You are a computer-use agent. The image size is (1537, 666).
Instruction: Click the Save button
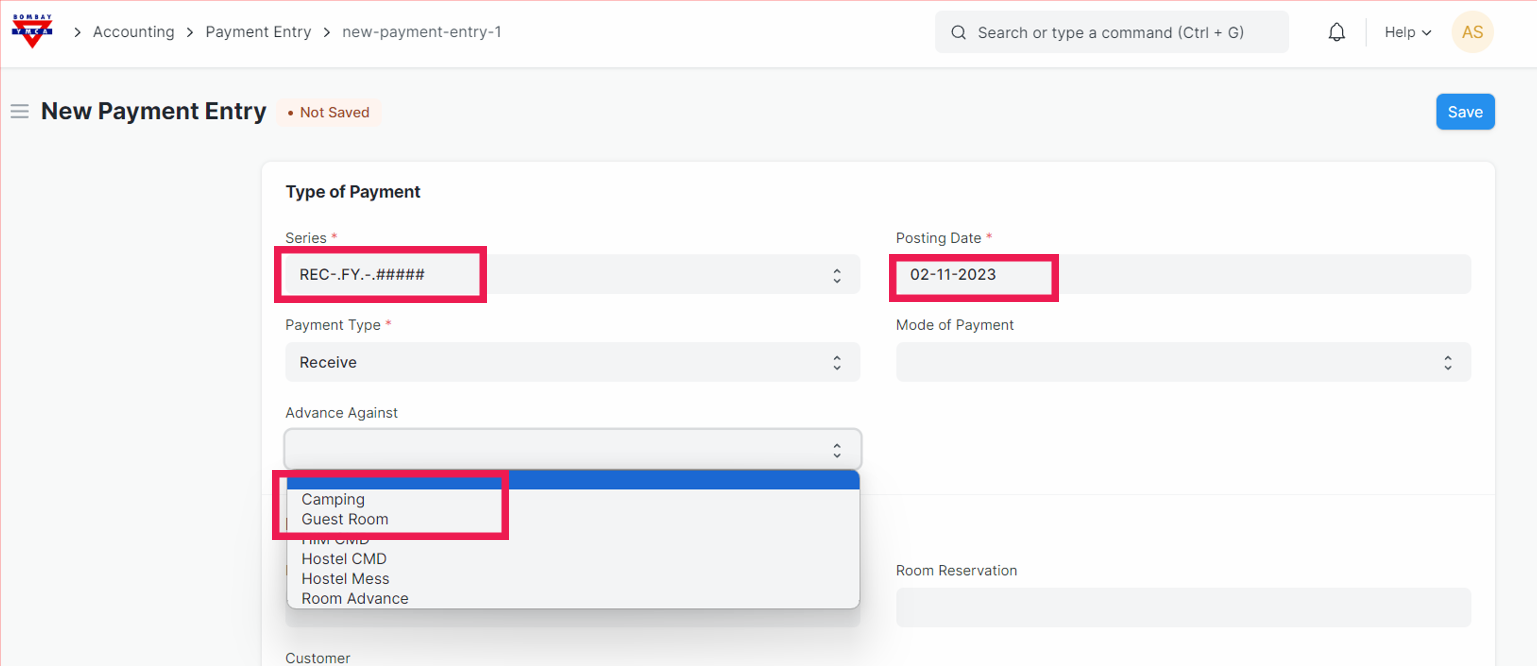[1464, 112]
